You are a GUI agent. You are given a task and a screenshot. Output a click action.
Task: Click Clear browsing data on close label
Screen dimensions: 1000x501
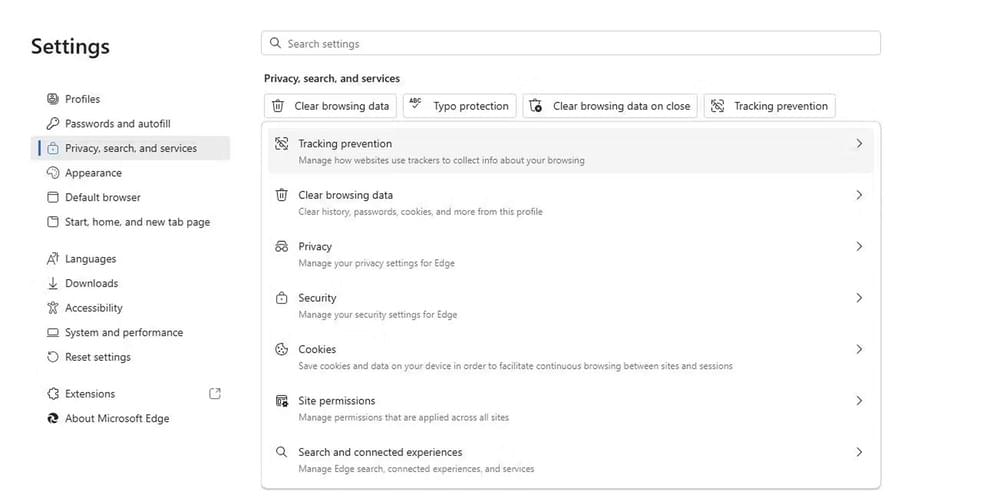[621, 106]
